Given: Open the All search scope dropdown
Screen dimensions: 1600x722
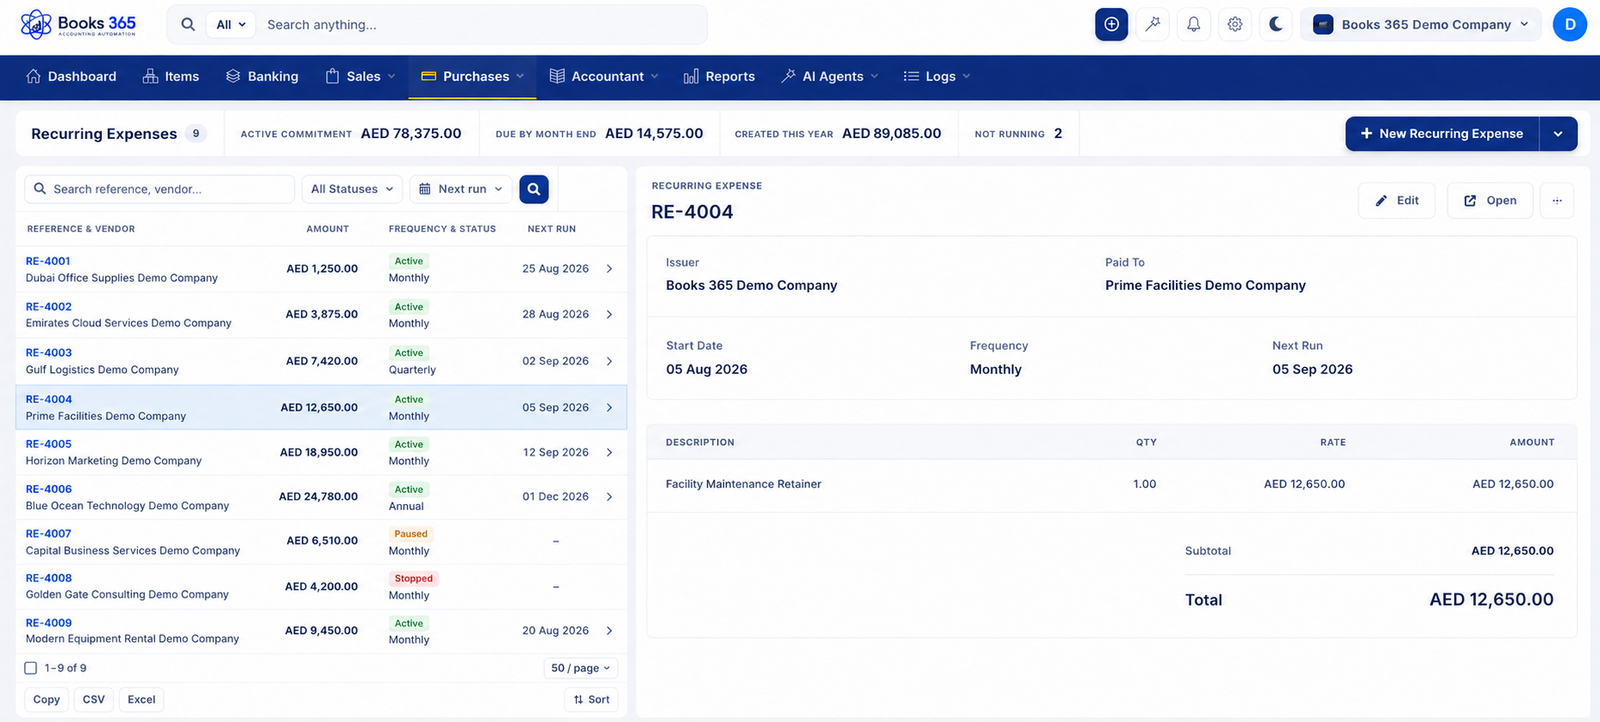Looking at the screenshot, I should [231, 25].
